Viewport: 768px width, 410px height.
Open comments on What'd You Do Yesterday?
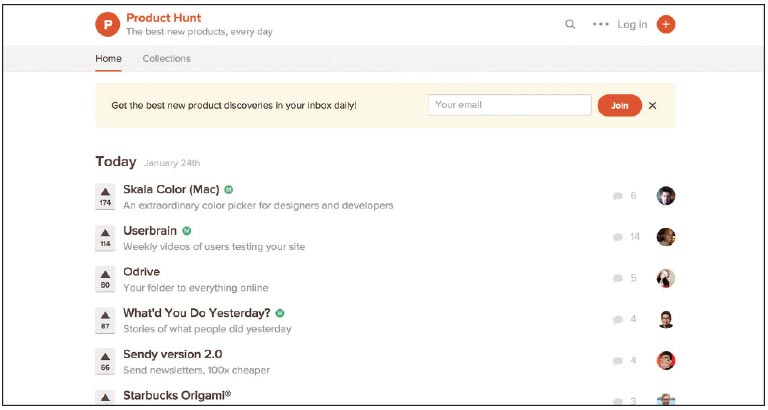(624, 319)
